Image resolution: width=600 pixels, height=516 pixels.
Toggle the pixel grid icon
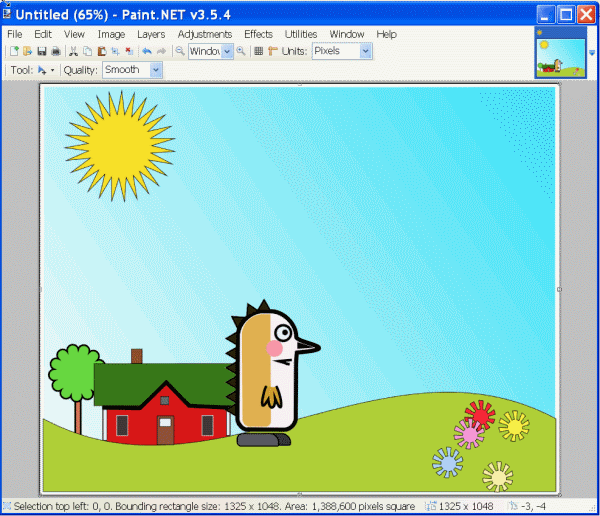click(259, 51)
